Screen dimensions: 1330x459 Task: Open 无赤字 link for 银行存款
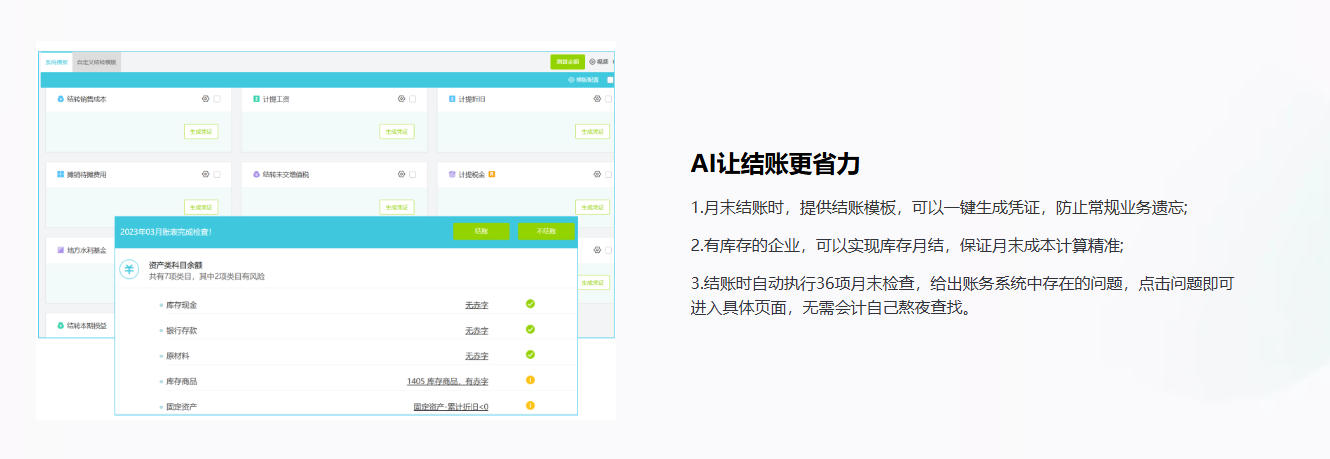(x=477, y=330)
